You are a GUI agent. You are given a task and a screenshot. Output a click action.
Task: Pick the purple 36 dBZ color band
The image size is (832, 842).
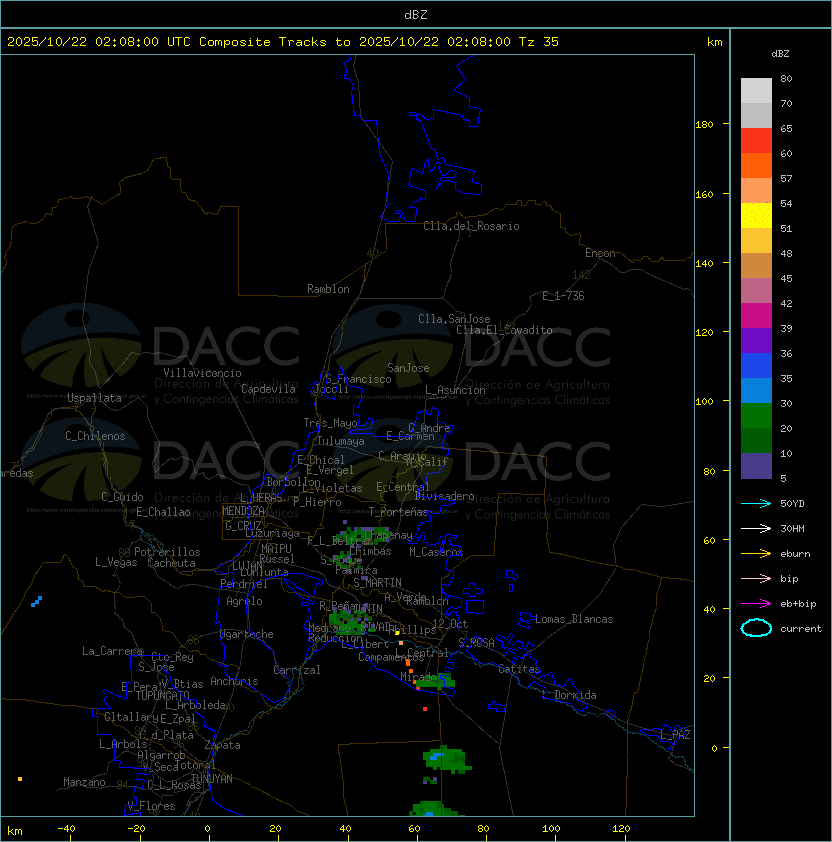pos(756,341)
